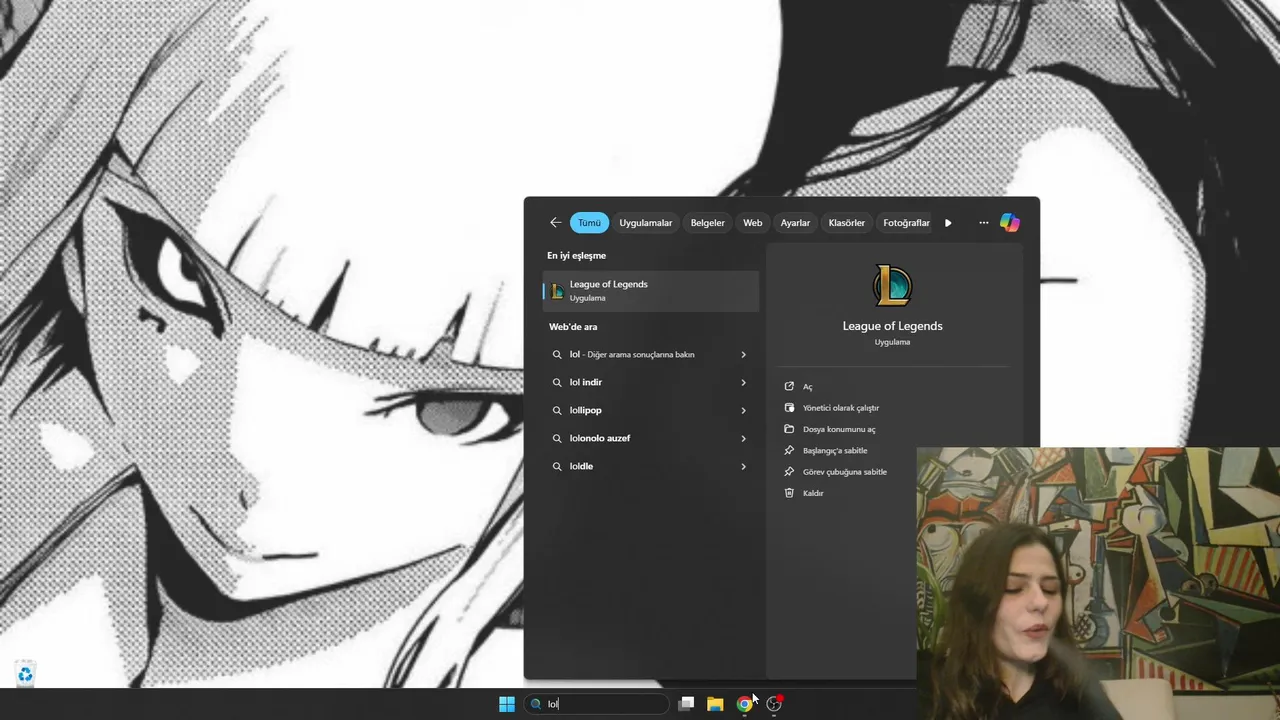The width and height of the screenshot is (1280, 720).
Task: Select the 'loldle' web suggestion
Action: (x=651, y=466)
